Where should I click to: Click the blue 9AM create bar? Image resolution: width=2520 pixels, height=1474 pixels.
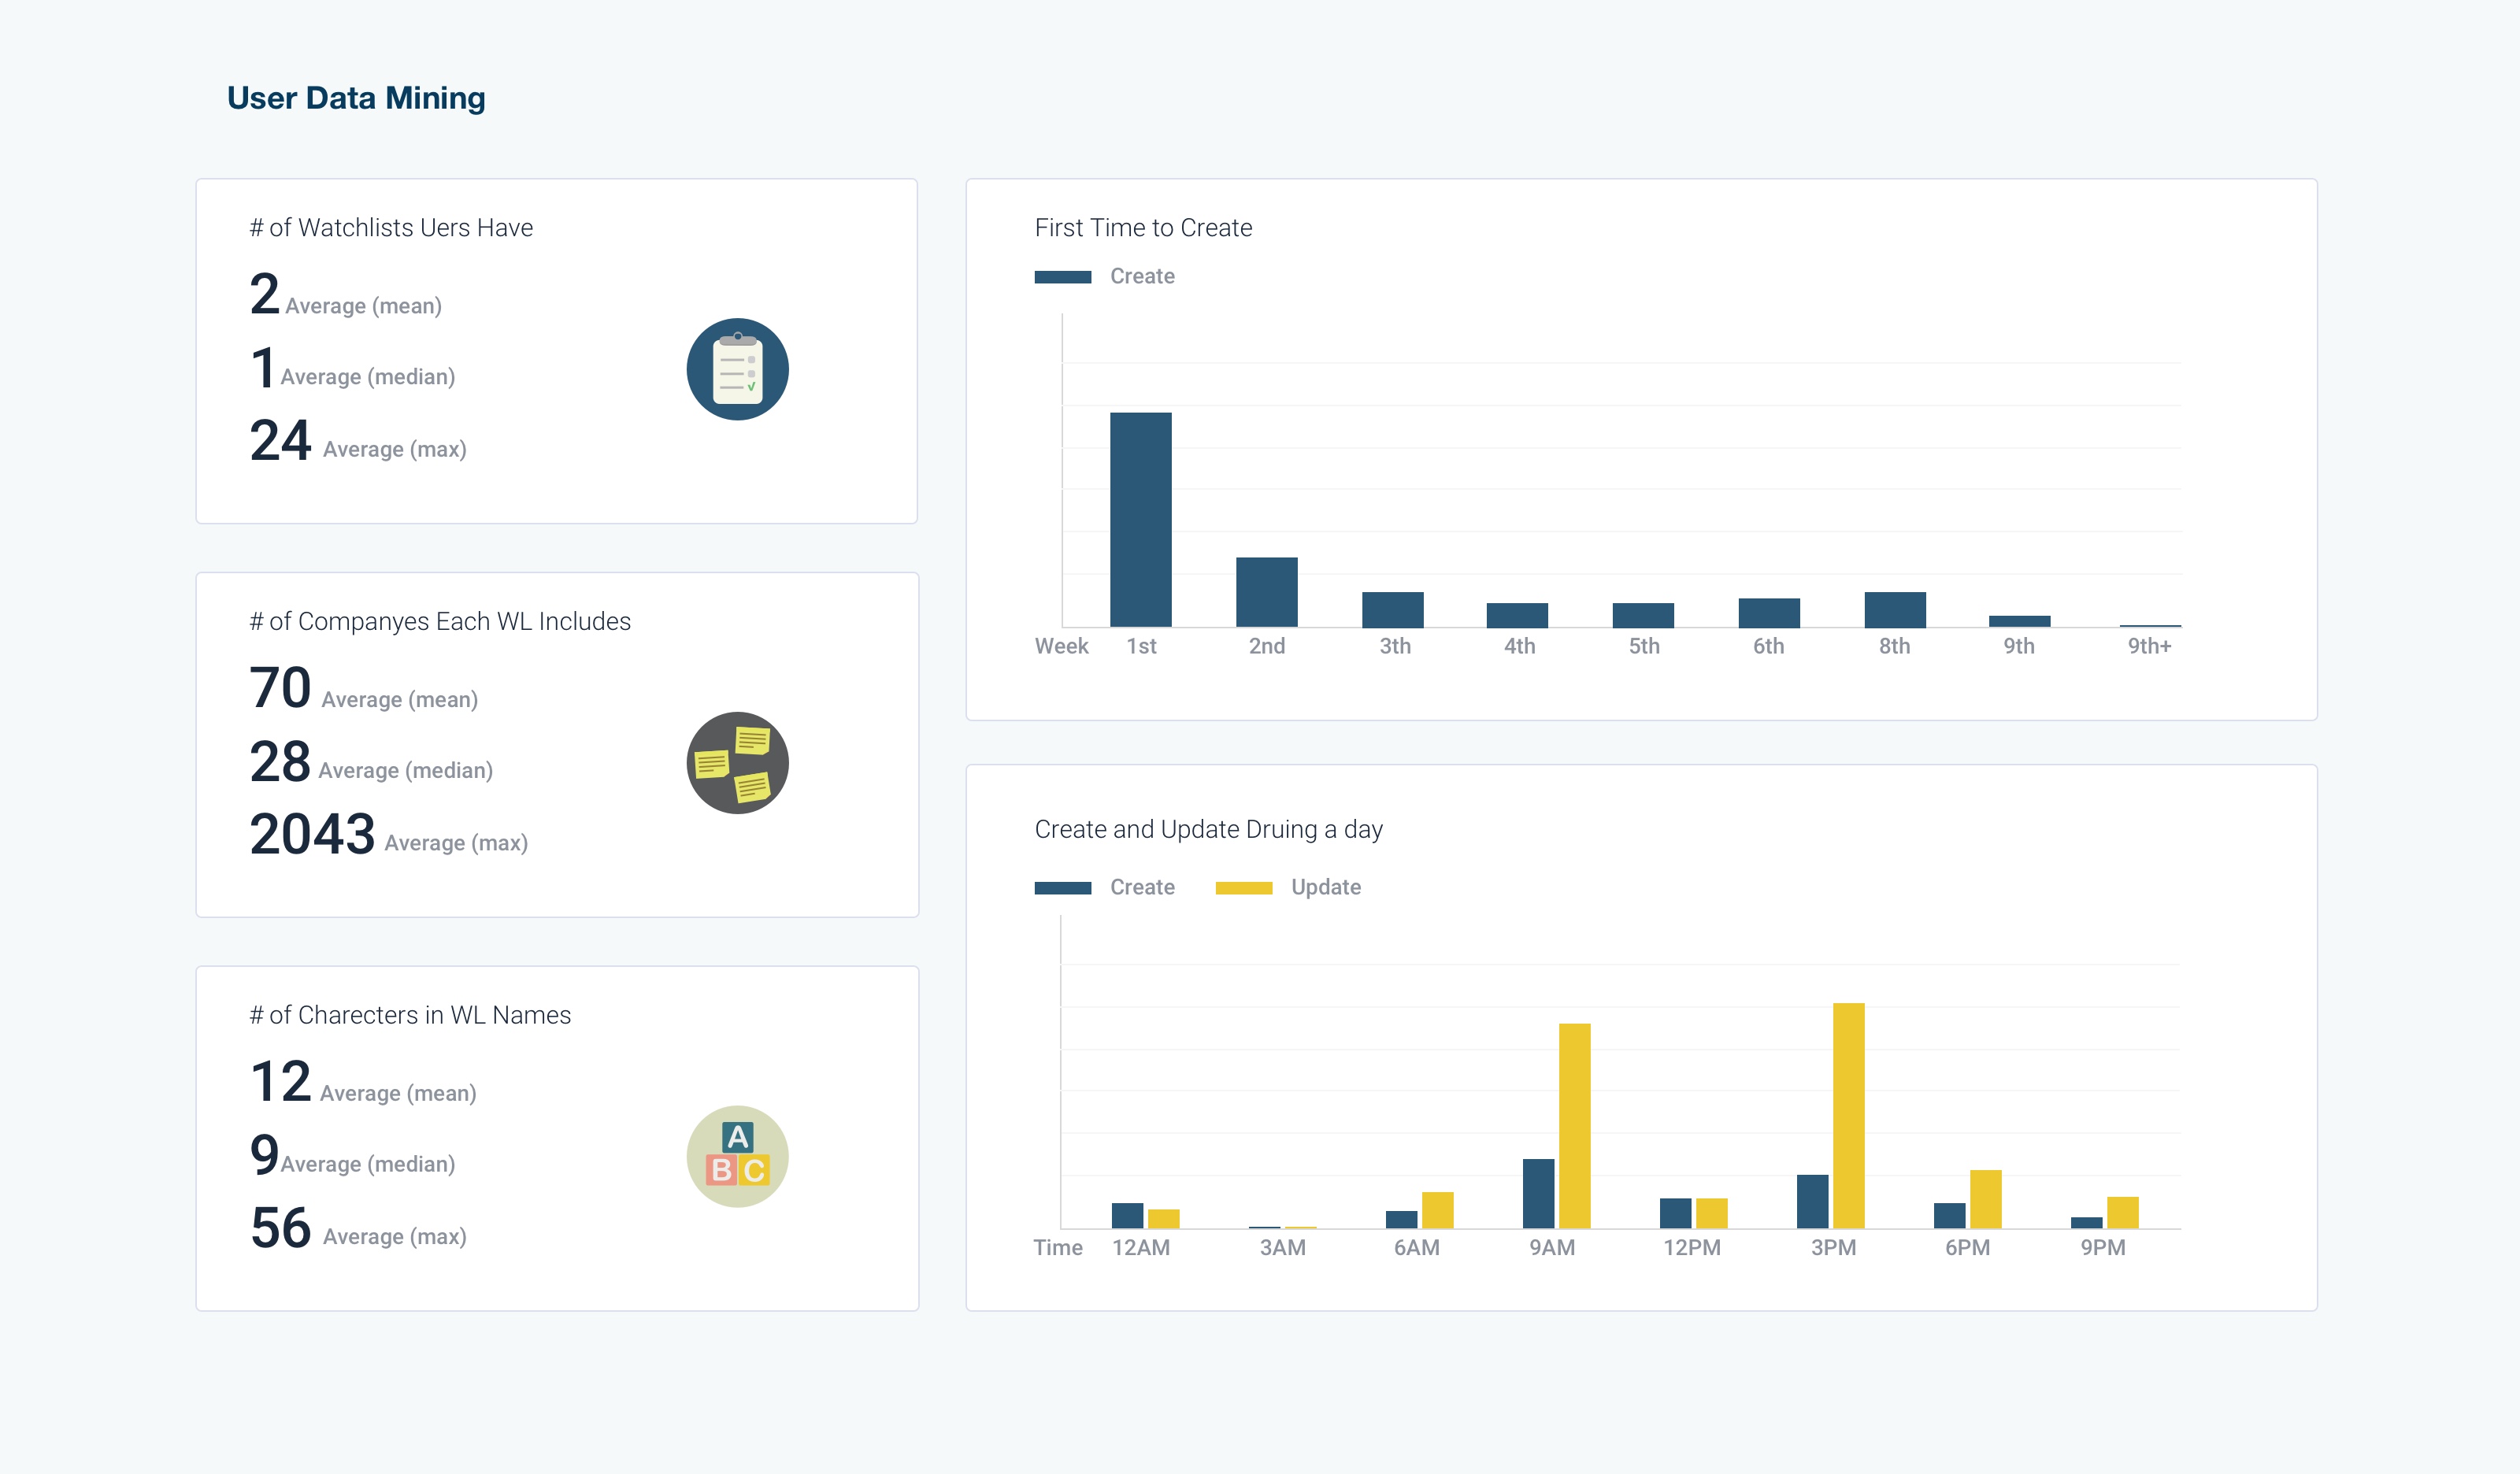click(1538, 1193)
